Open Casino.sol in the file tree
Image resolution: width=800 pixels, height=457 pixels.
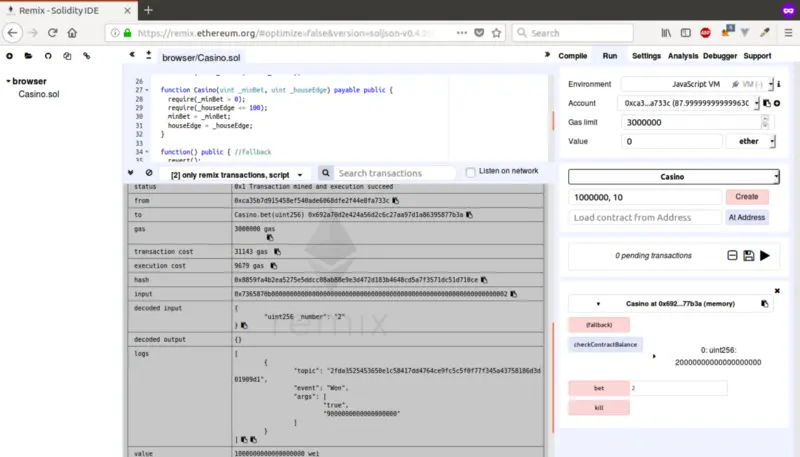click(x=39, y=94)
